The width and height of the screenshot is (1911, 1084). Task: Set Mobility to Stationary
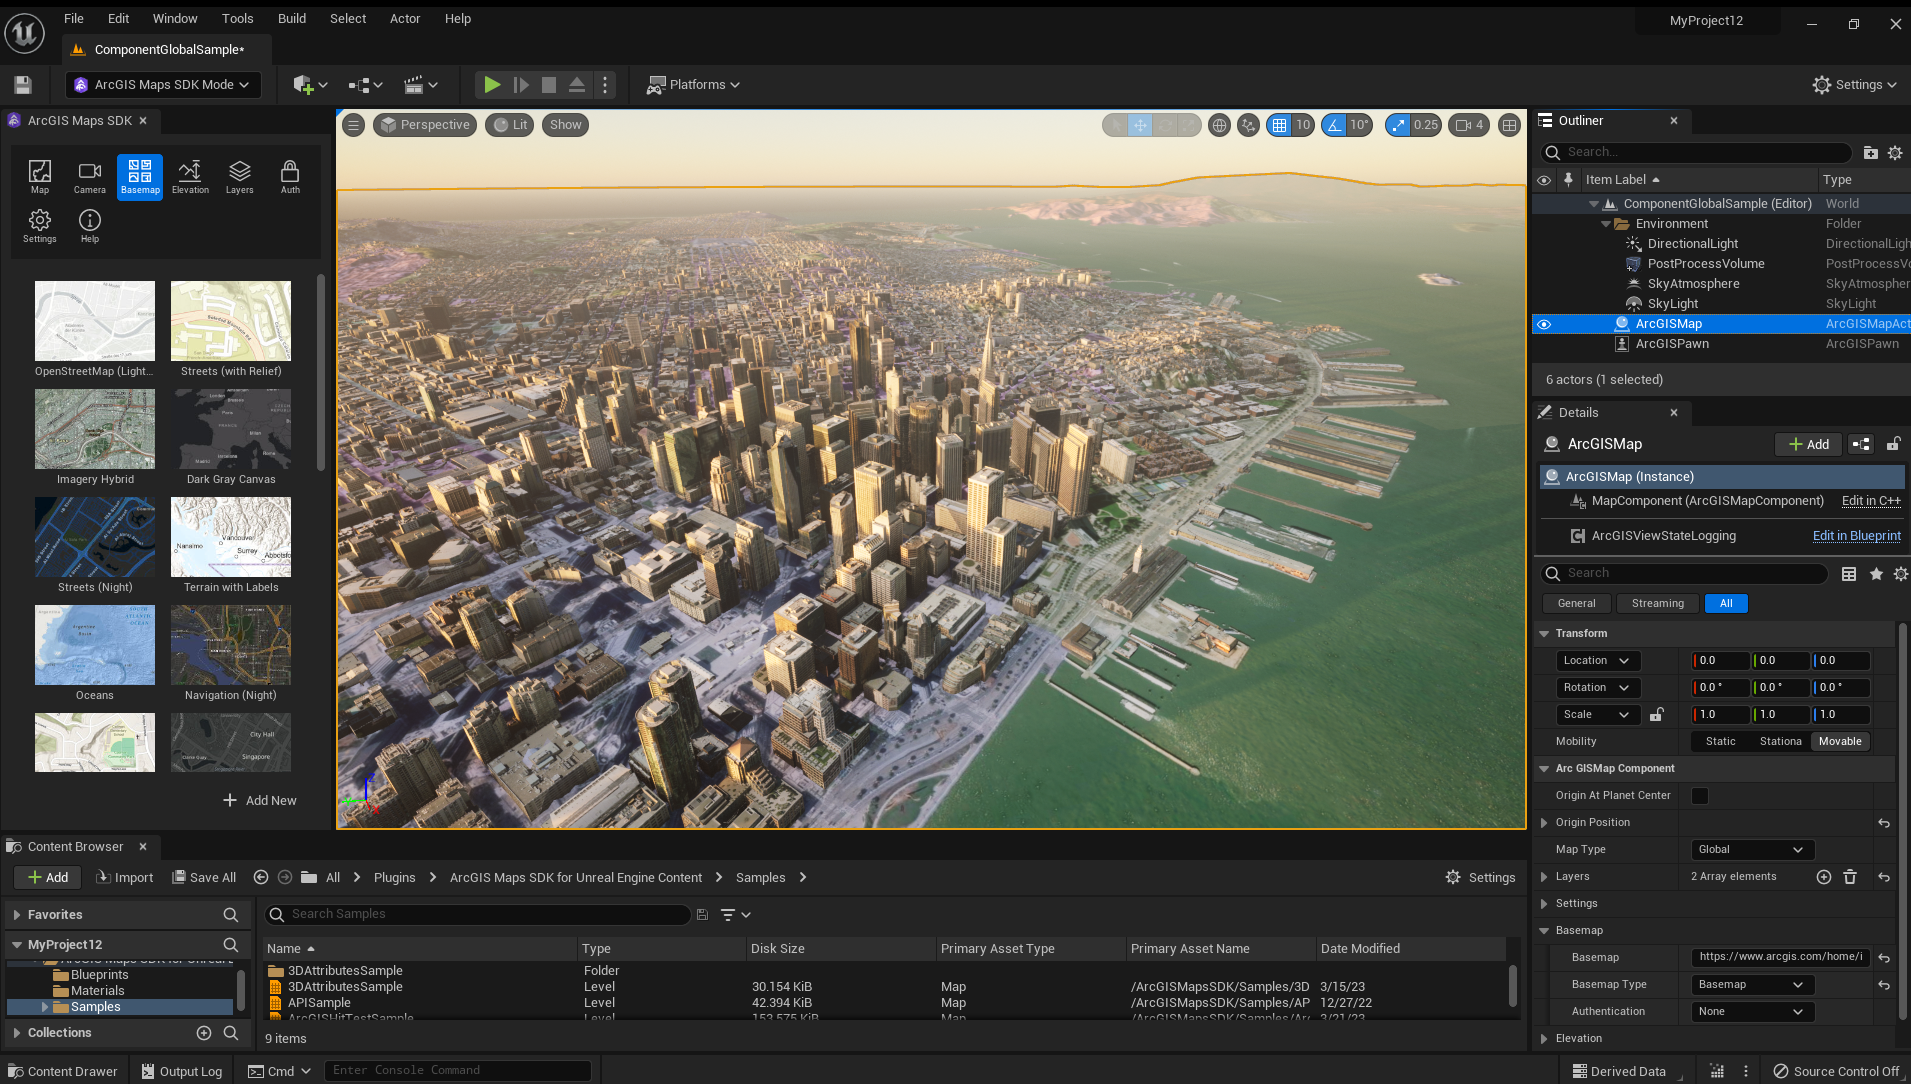point(1781,742)
